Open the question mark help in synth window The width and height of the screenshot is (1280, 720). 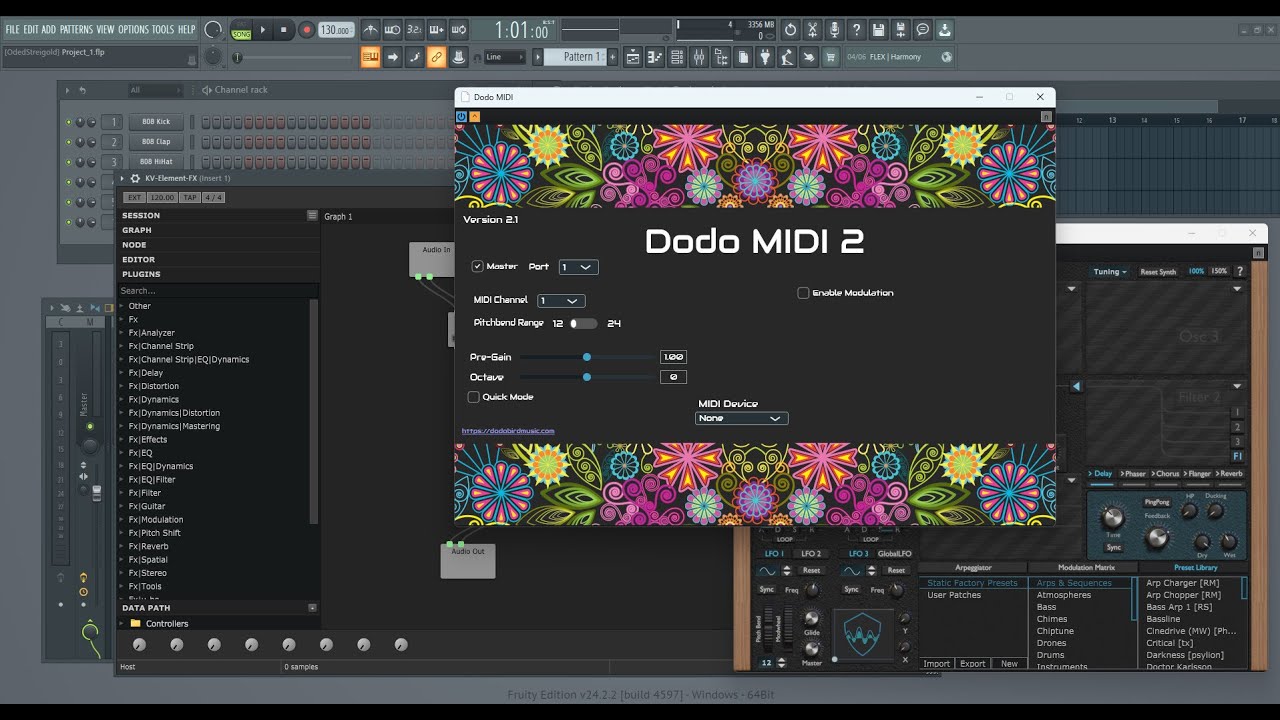click(x=1240, y=271)
